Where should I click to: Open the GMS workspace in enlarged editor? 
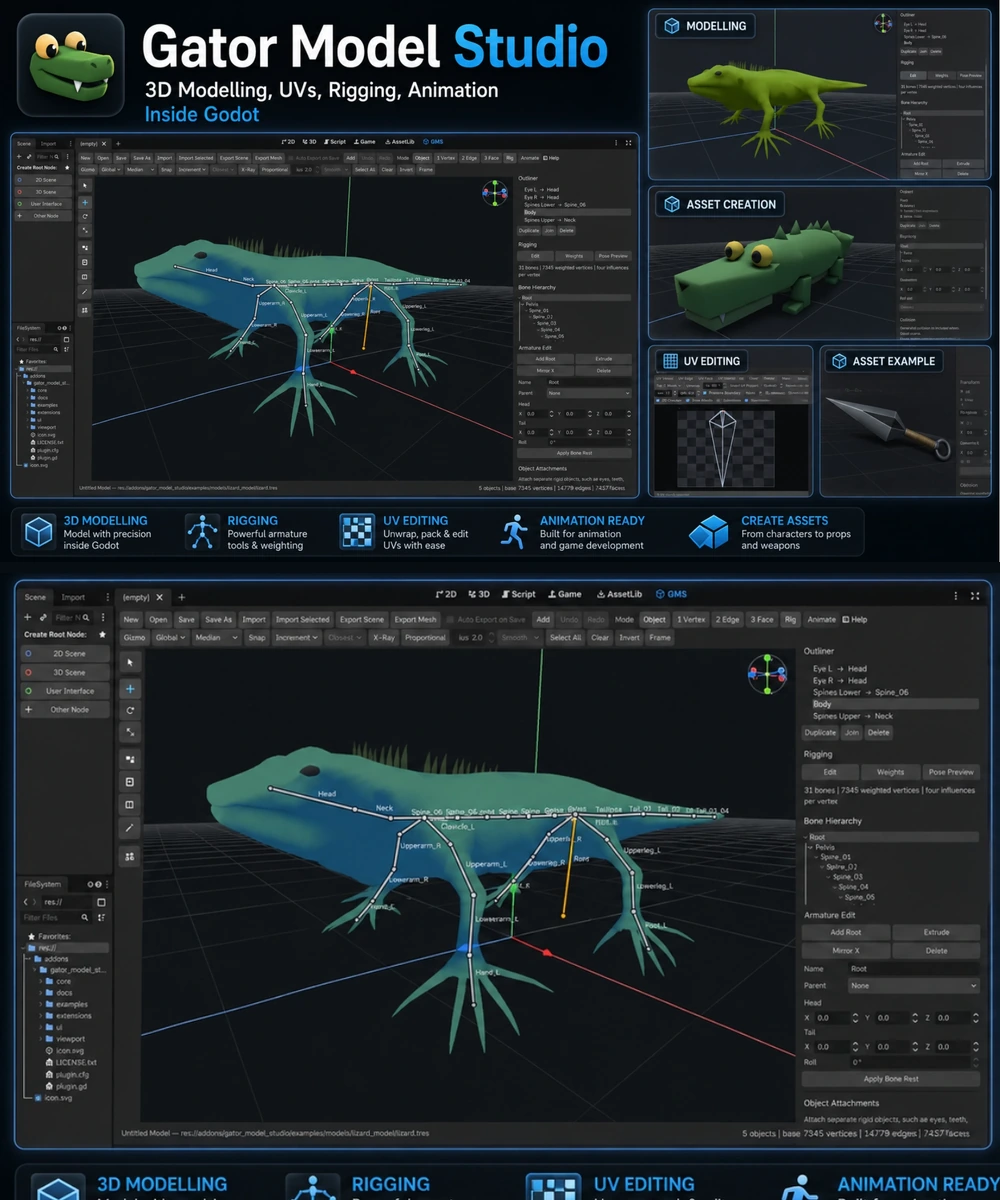click(670, 594)
